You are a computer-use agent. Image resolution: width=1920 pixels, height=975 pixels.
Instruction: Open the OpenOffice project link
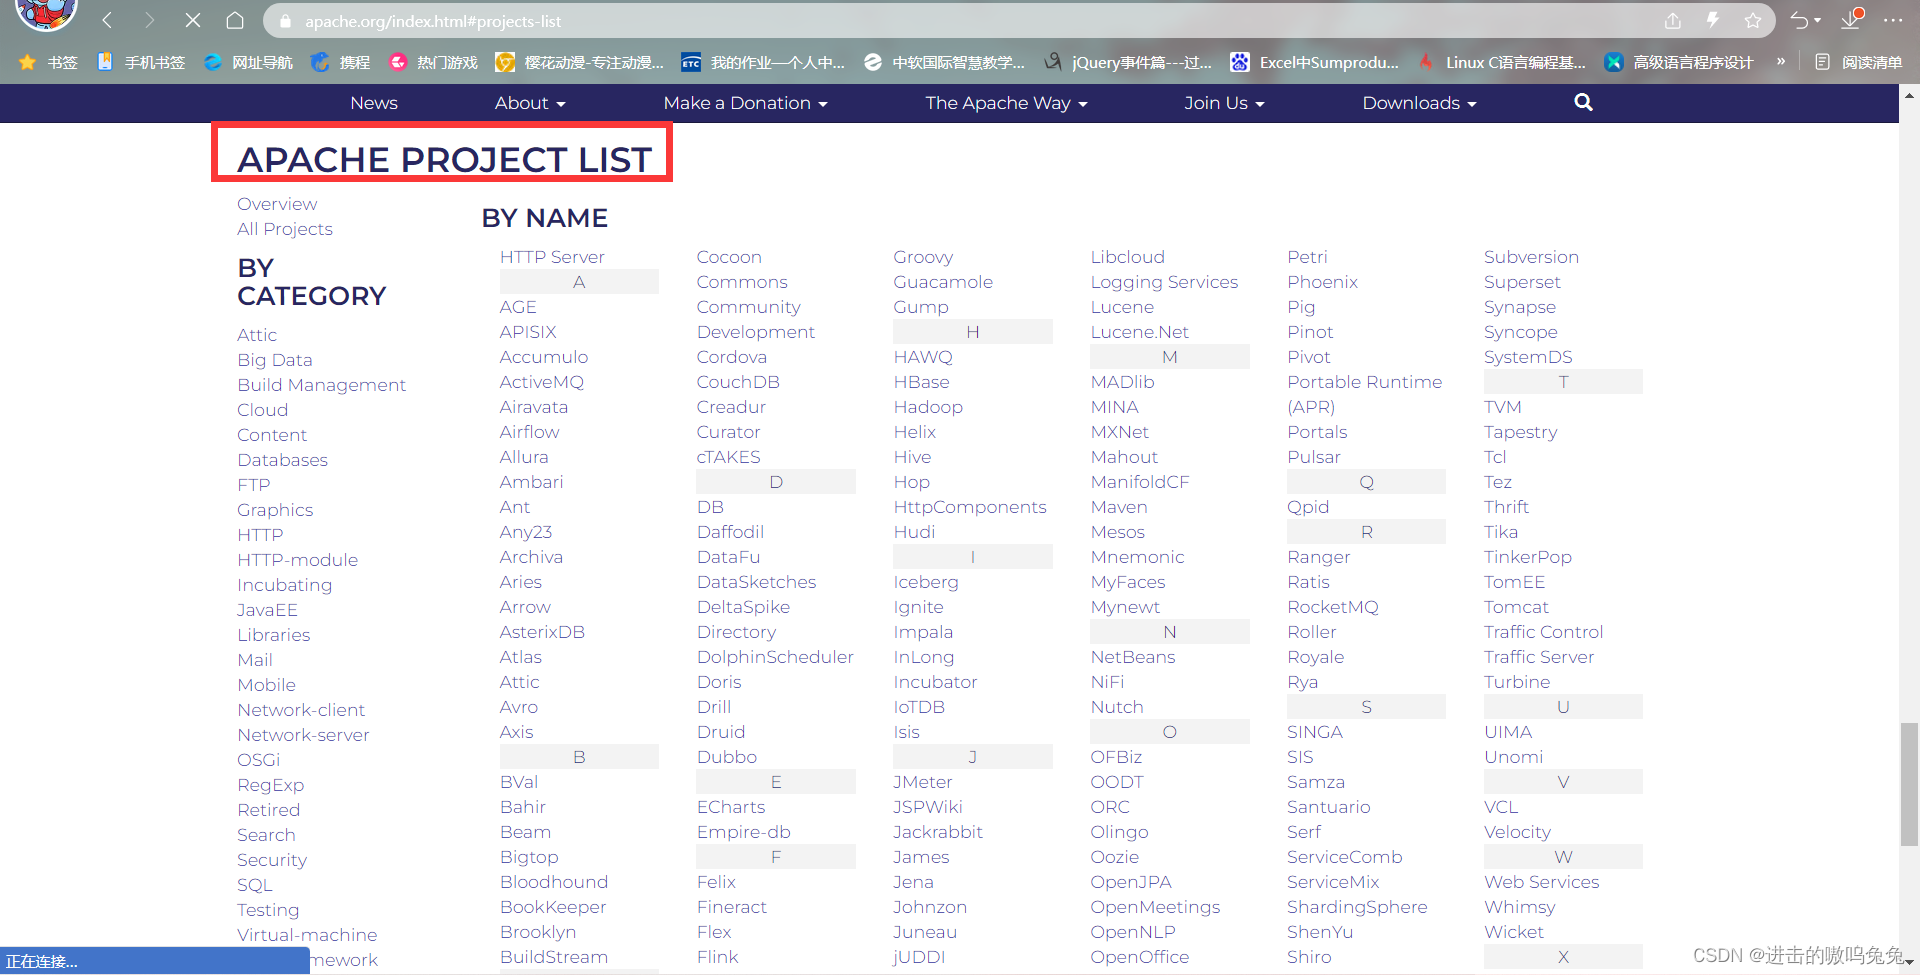[1140, 957]
